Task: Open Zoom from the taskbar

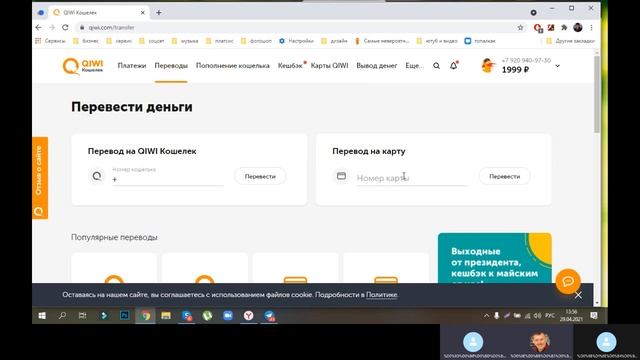Action: tap(228, 316)
